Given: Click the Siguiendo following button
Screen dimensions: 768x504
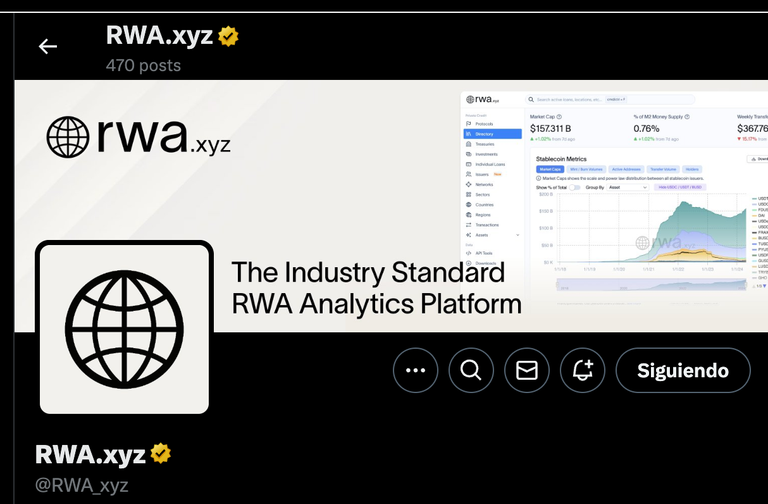Looking at the screenshot, I should 683,370.
